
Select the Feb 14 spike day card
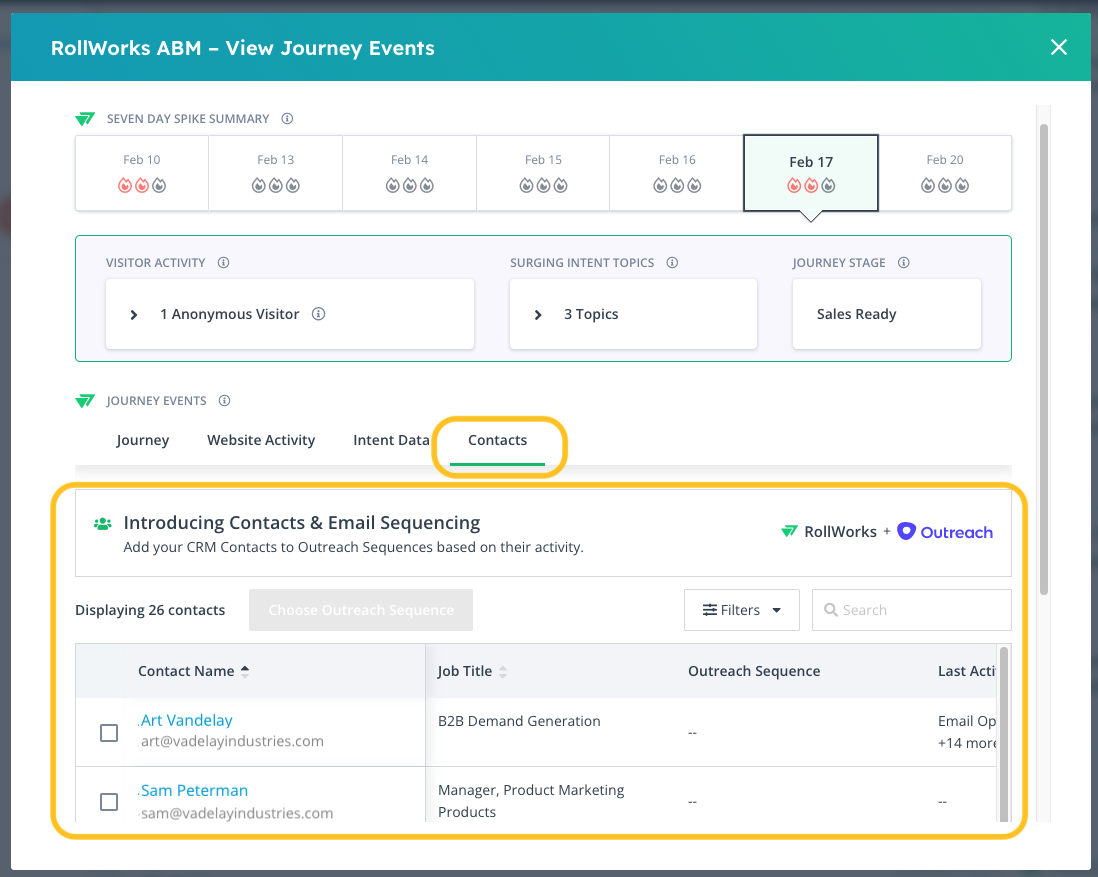click(410, 173)
